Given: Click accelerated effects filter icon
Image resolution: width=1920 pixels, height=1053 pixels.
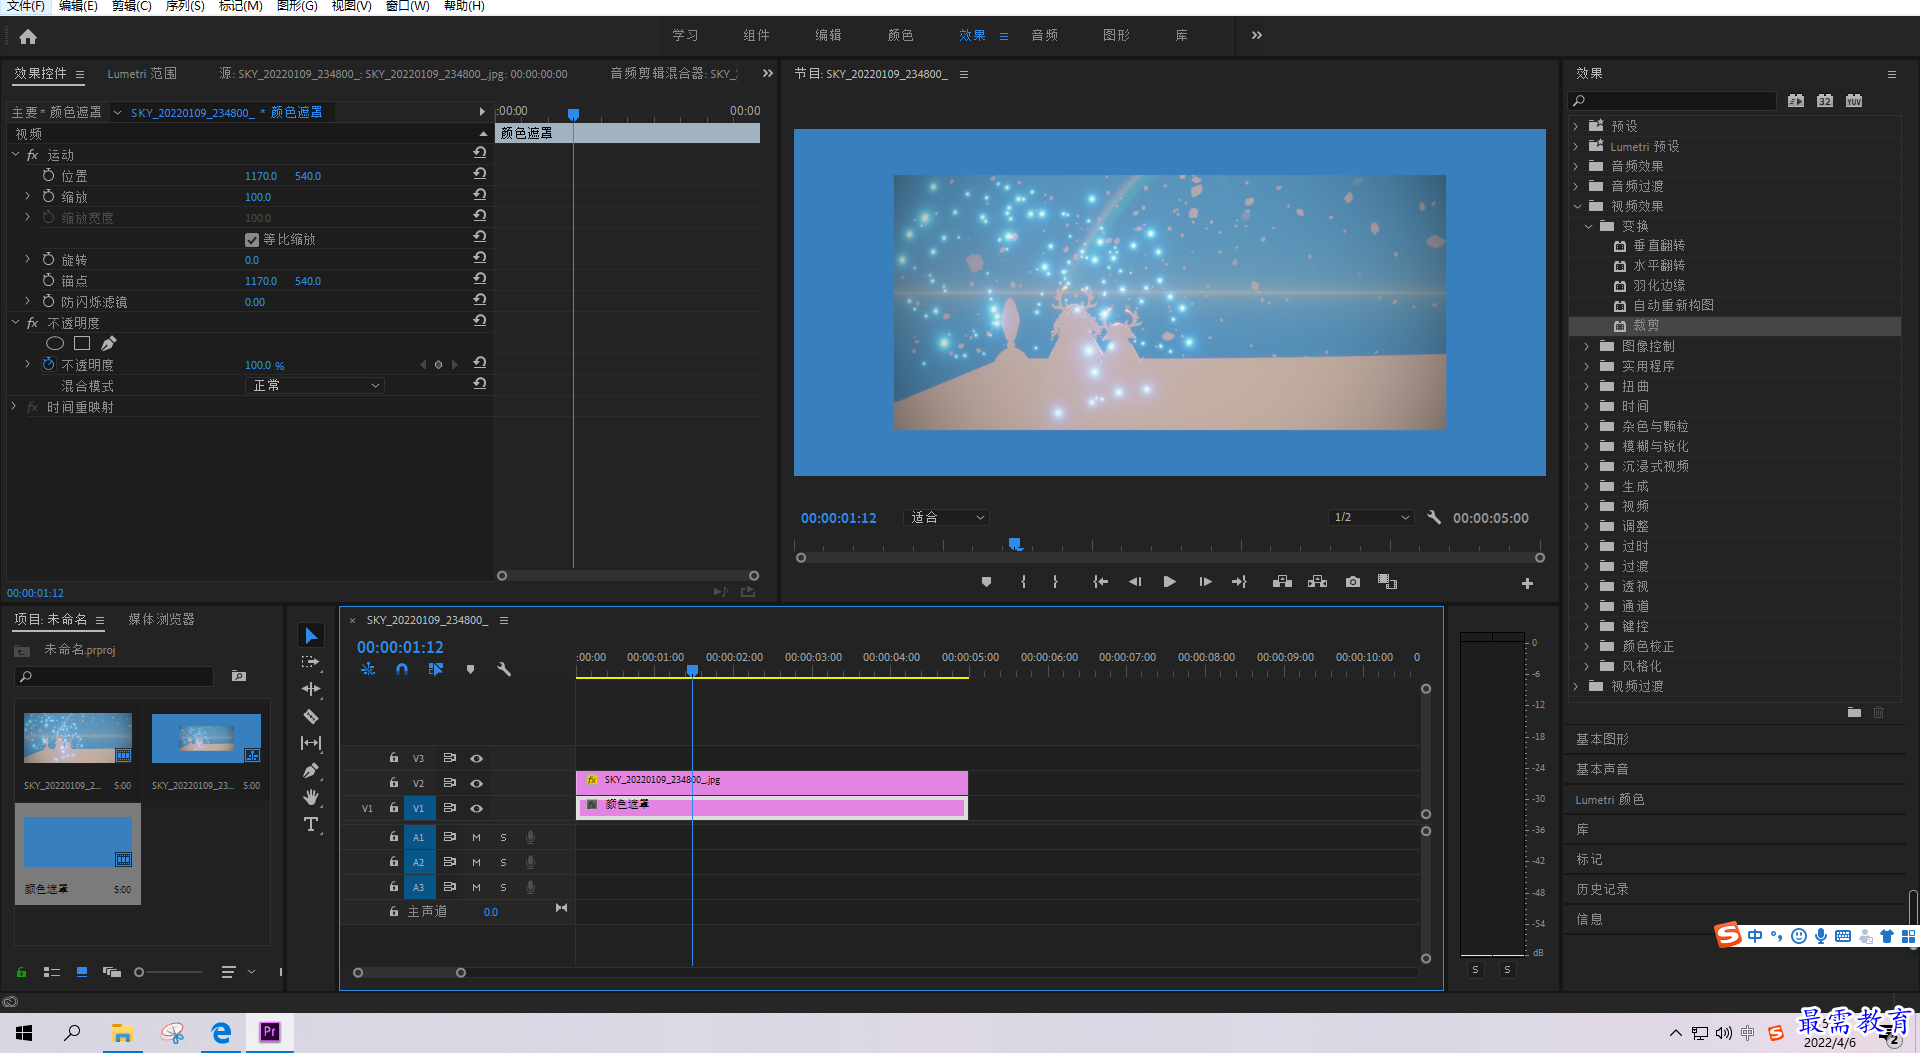Looking at the screenshot, I should point(1796,101).
